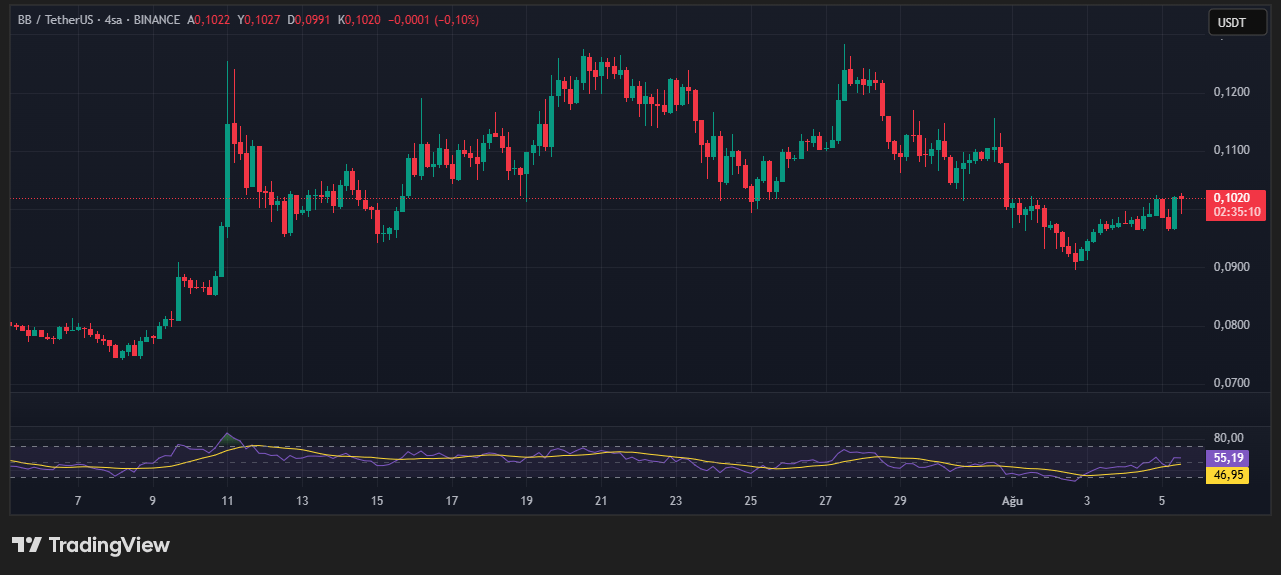
Task: Click the 80,00 RSI scale label
Action: (x=1228, y=437)
